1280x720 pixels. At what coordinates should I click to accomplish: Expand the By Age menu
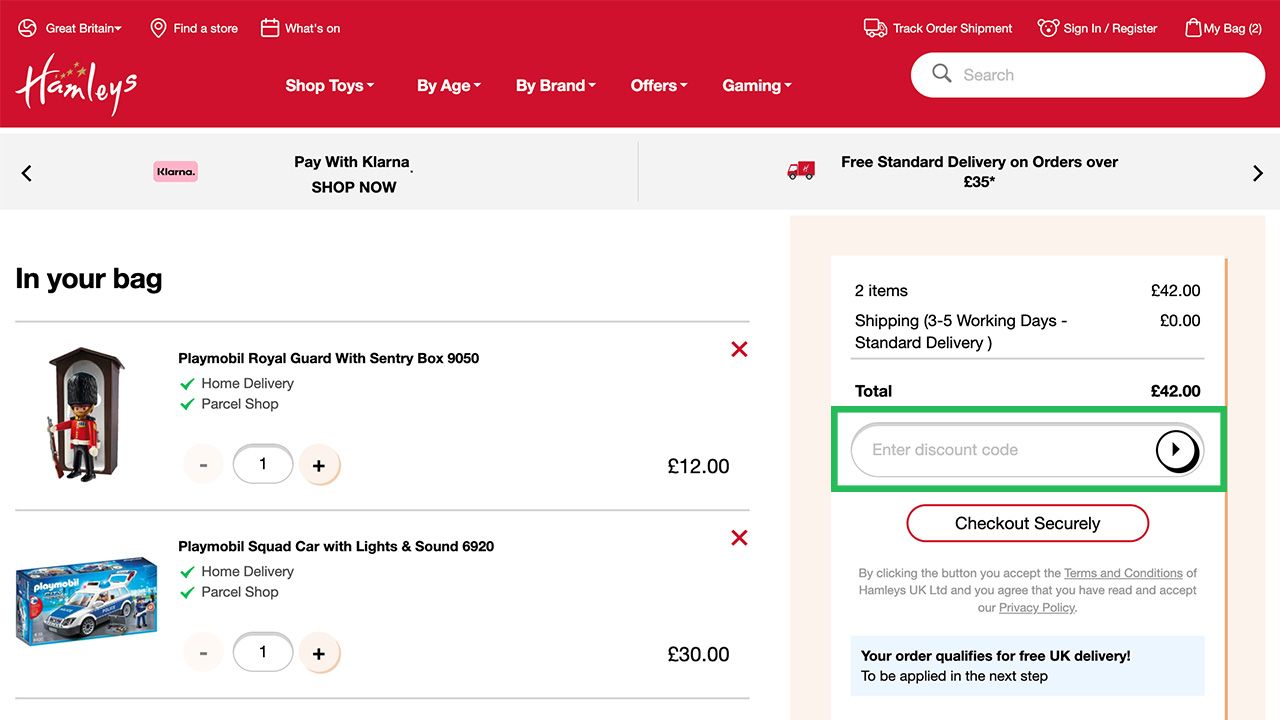coord(449,86)
